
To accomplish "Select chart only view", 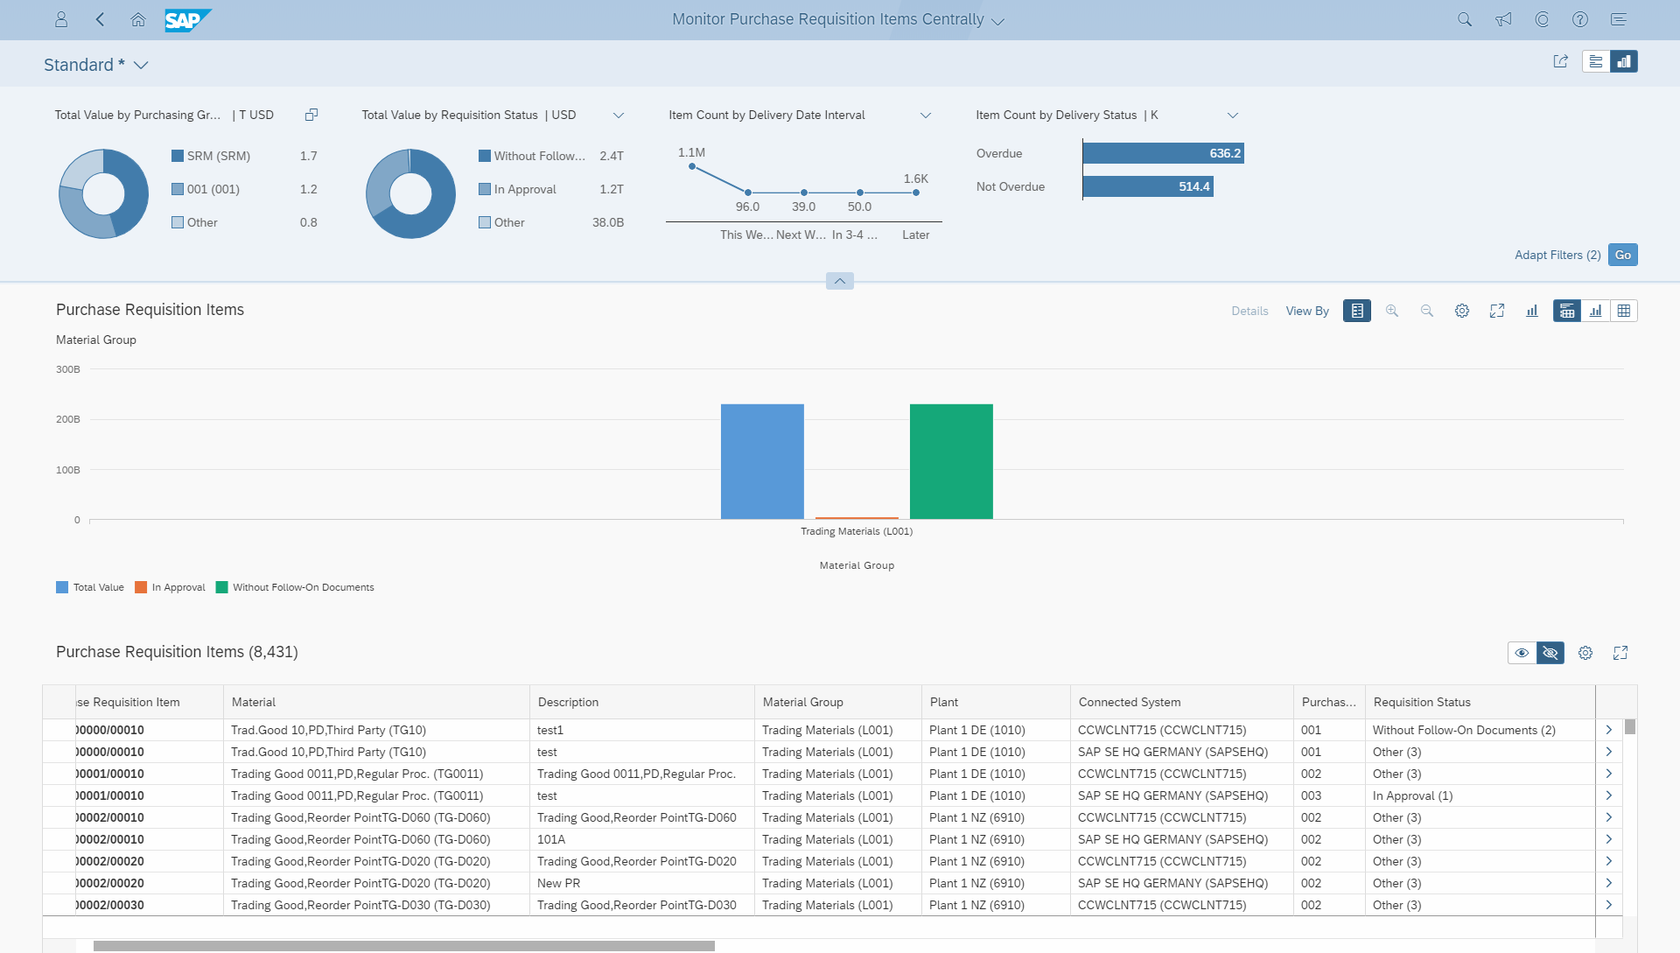I will (1596, 311).
